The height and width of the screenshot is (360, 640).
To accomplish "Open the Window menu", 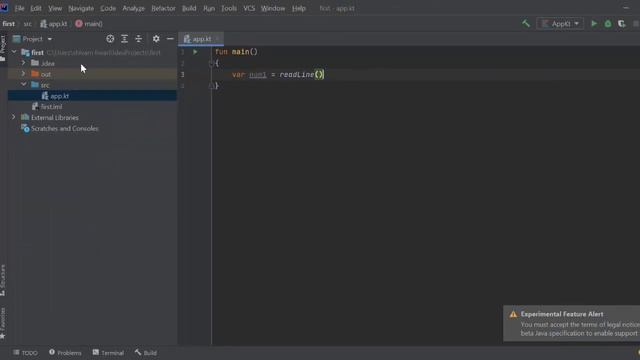I will 273,8.
